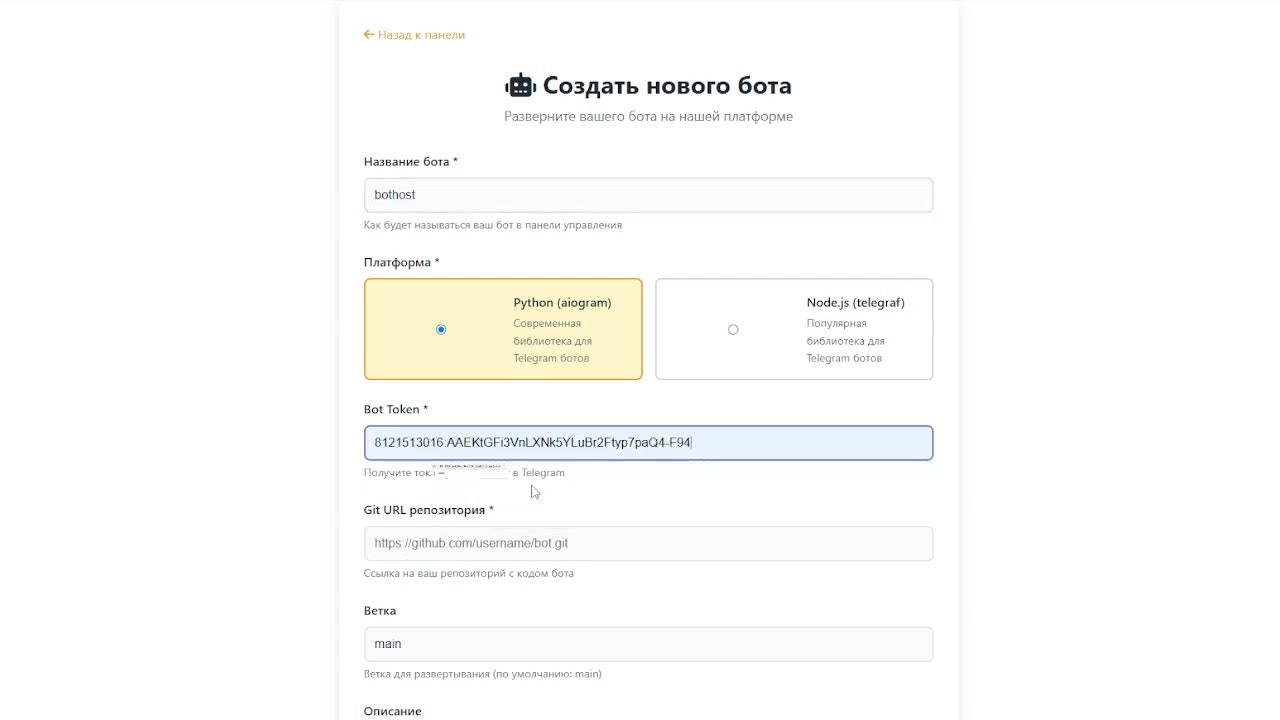The height and width of the screenshot is (720, 1280).
Task: Click inside the 'Название бота' input field
Action: pyautogui.click(x=648, y=195)
